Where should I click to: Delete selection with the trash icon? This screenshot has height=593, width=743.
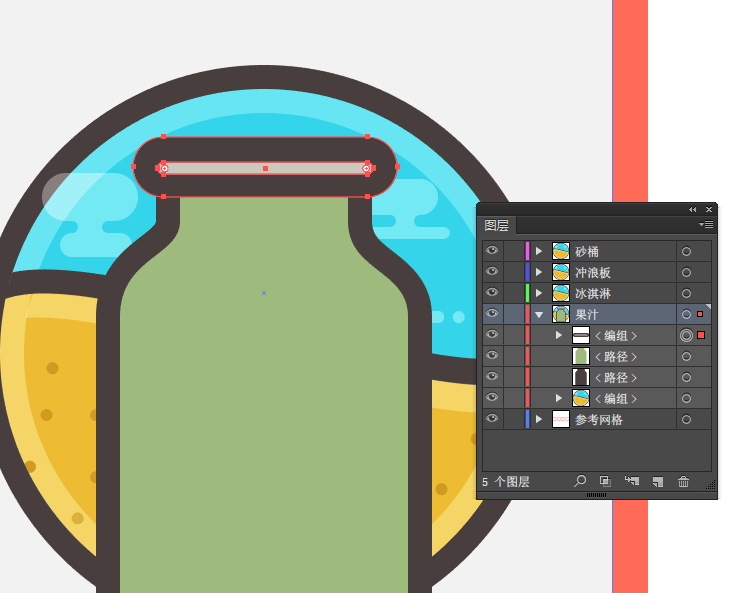684,481
